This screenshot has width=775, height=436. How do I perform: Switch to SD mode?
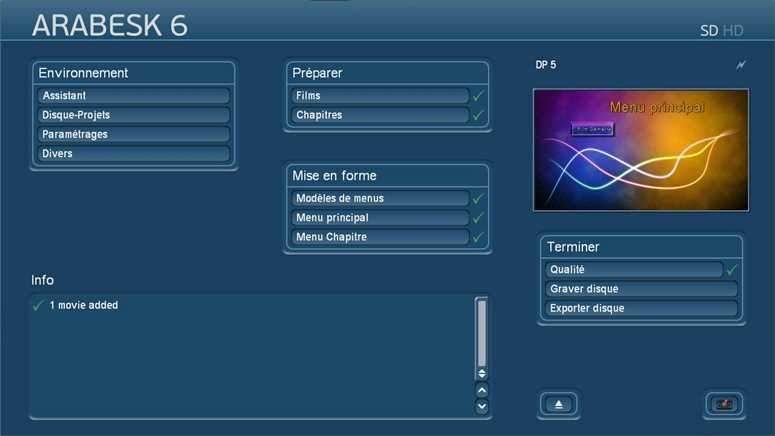pyautogui.click(x=709, y=31)
